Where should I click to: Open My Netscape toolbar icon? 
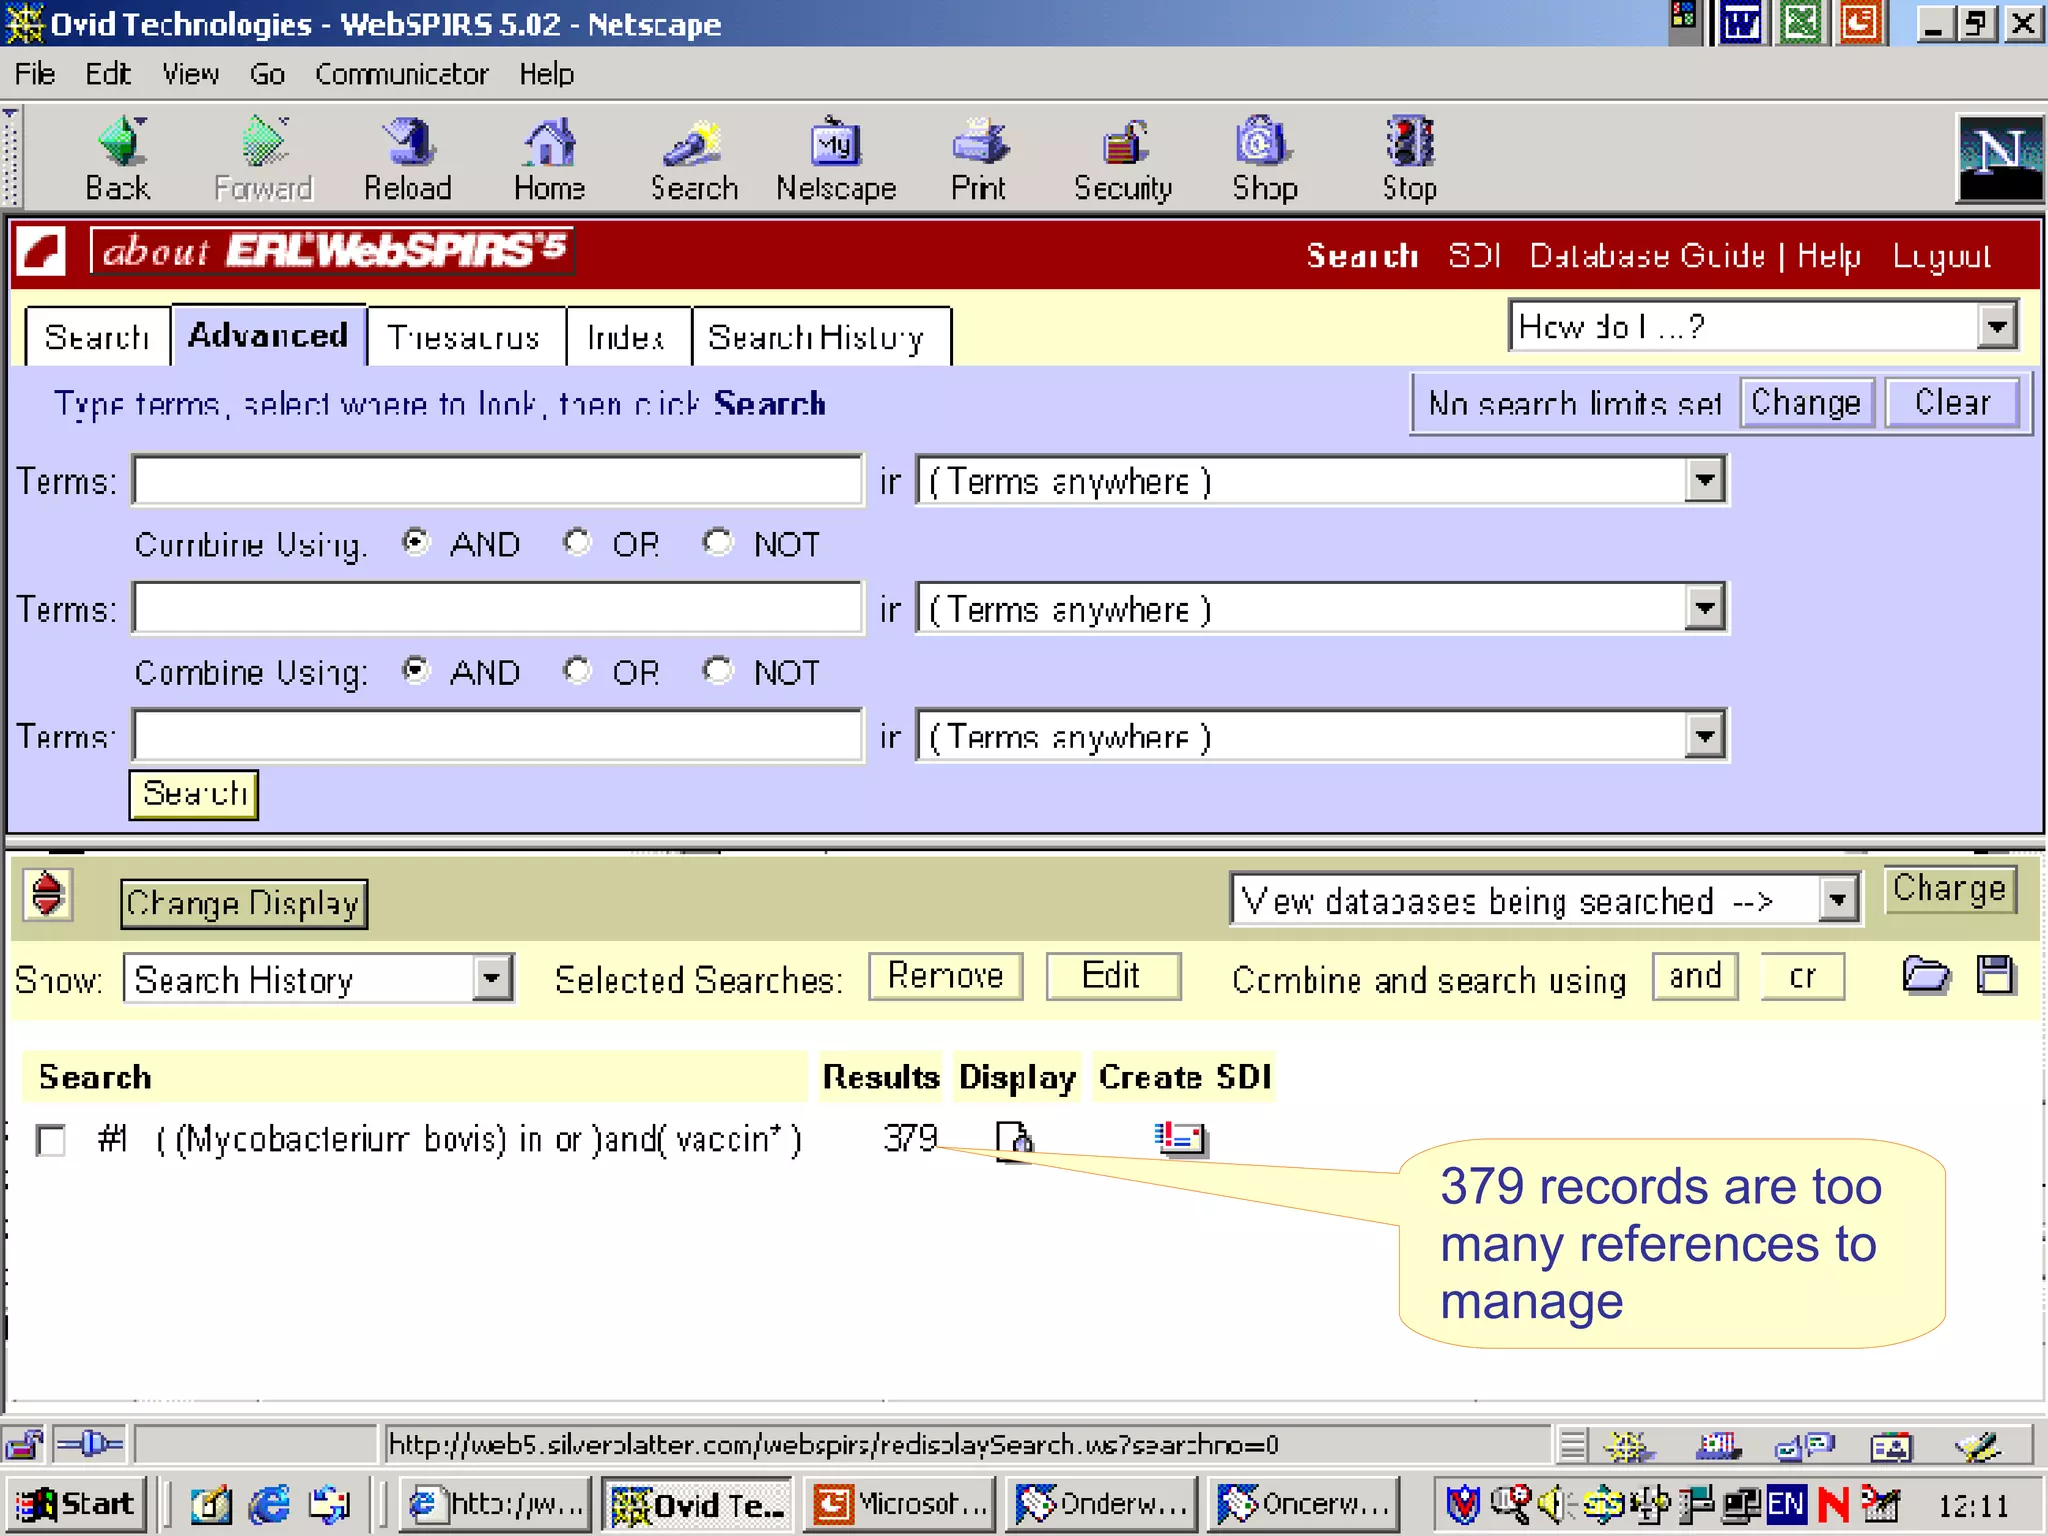point(836,160)
